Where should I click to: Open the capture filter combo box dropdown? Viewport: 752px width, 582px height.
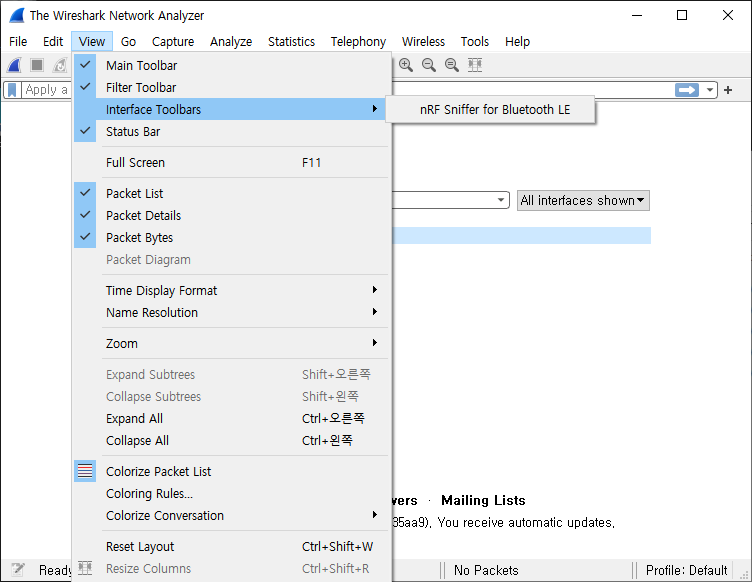coord(501,200)
